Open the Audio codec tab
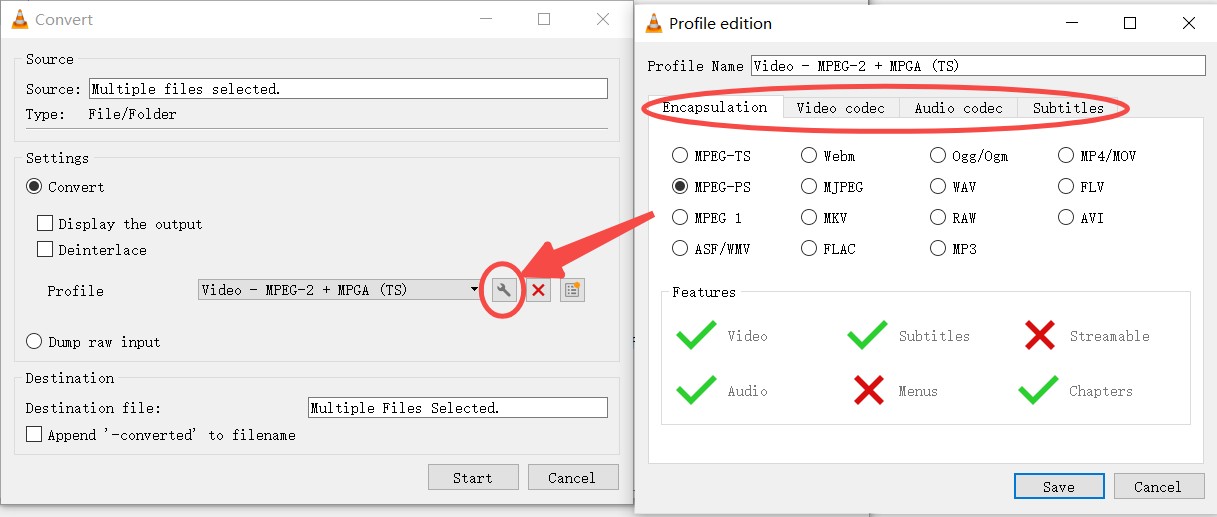The height and width of the screenshot is (517, 1217). coord(958,108)
